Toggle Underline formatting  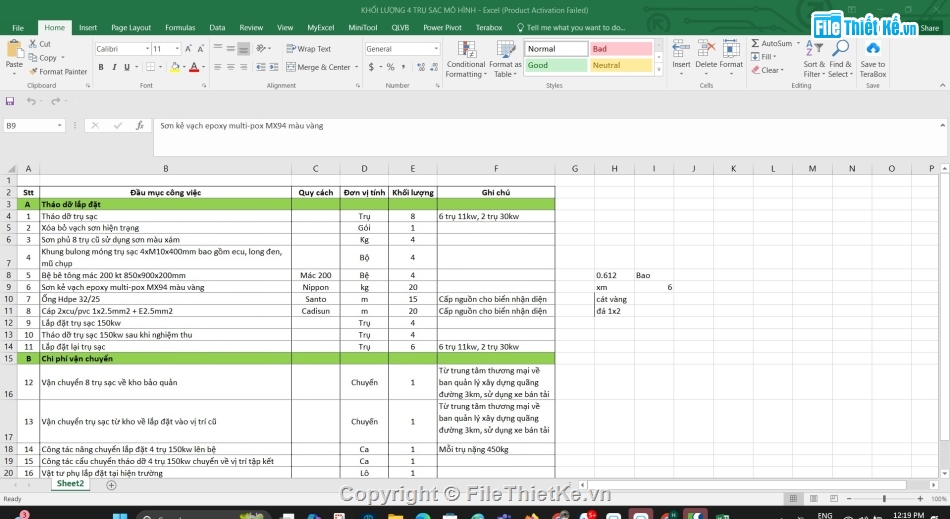(127, 67)
